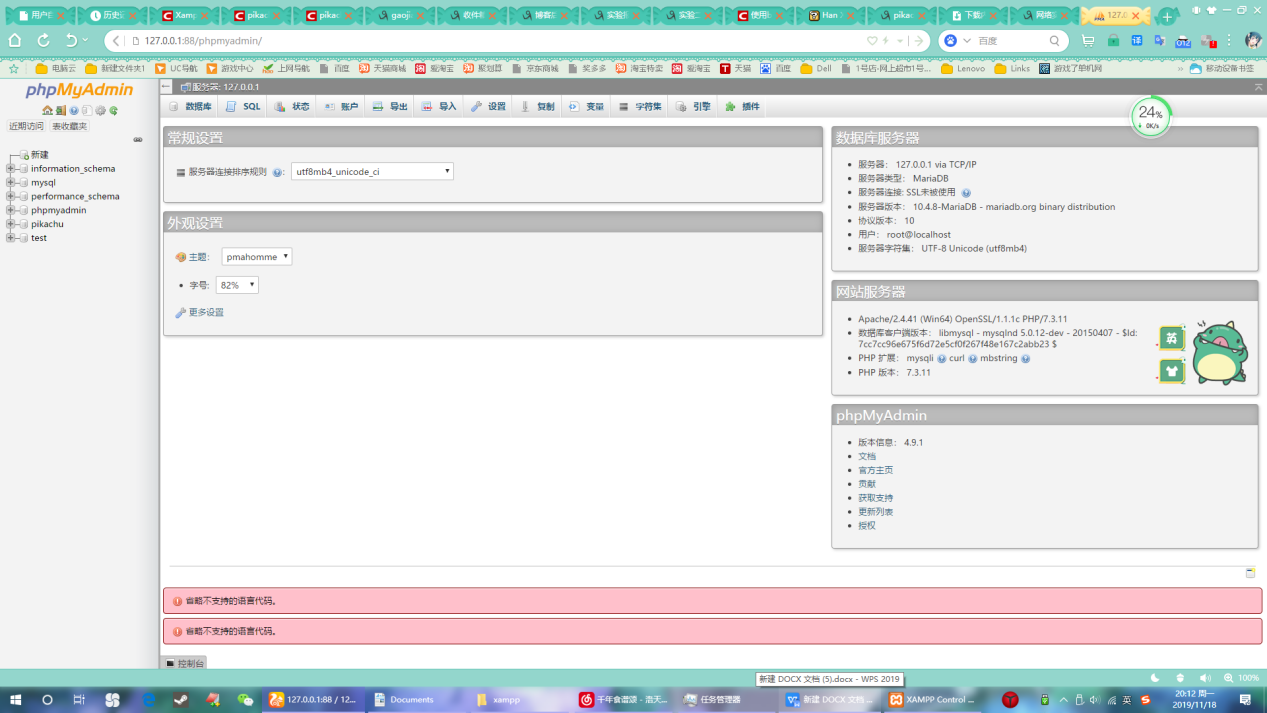The image size is (1267, 713).
Task: Click the page icon above the error messages
Action: pyautogui.click(x=1250, y=573)
